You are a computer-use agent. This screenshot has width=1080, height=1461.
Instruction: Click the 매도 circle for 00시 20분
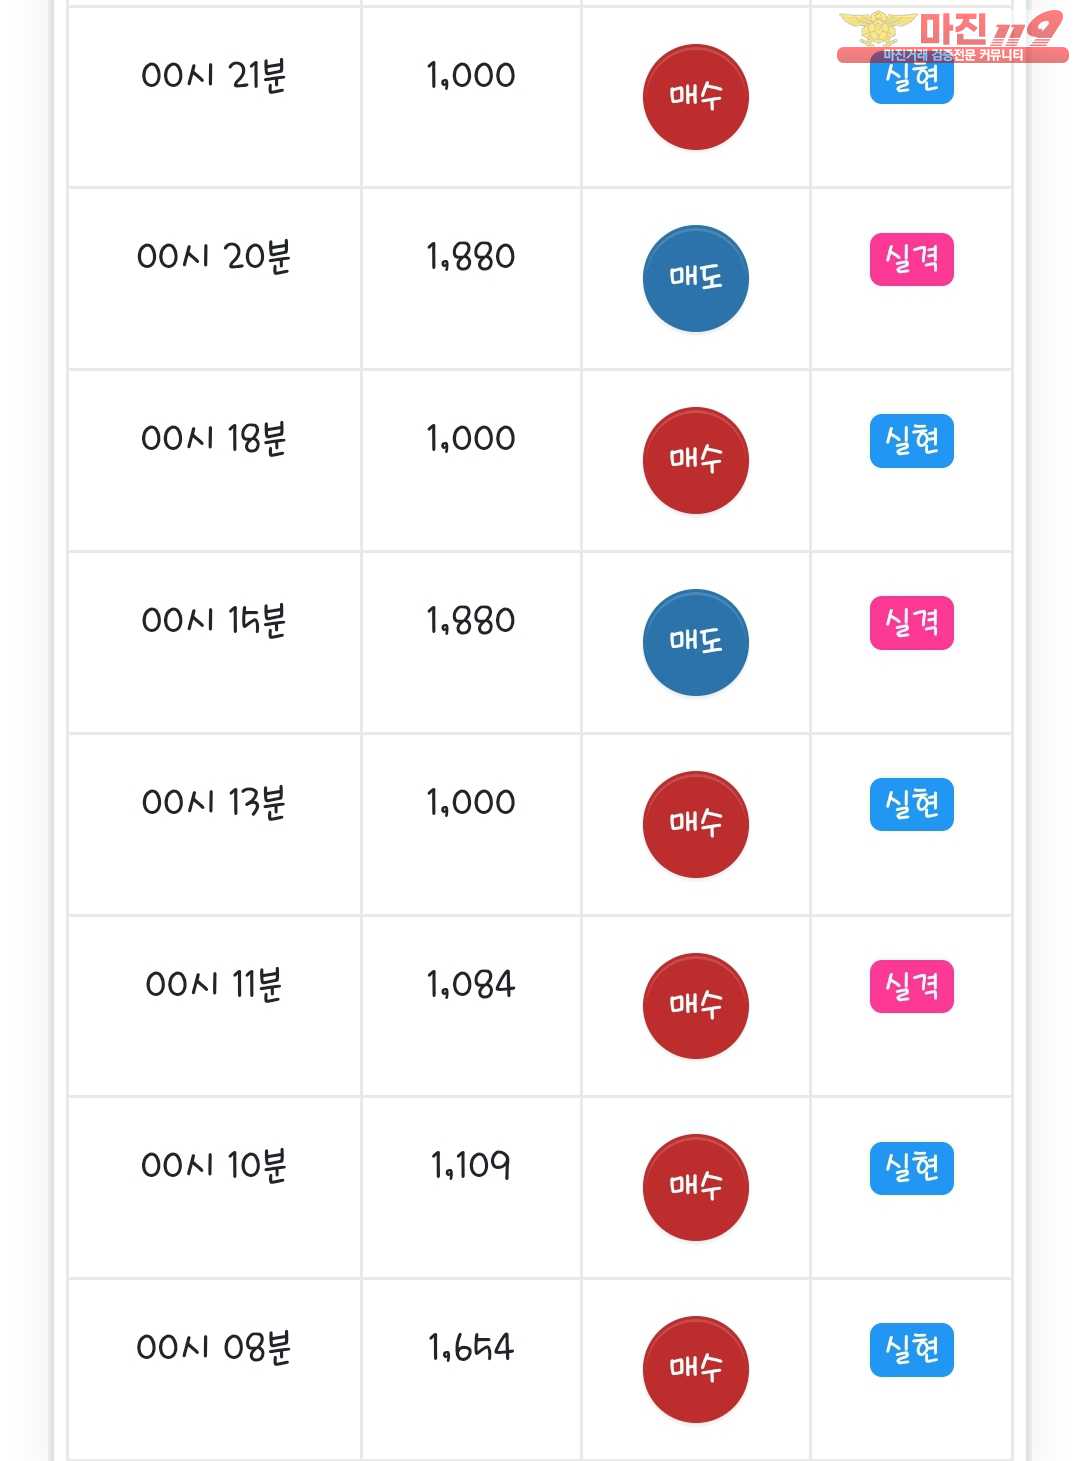coord(695,278)
